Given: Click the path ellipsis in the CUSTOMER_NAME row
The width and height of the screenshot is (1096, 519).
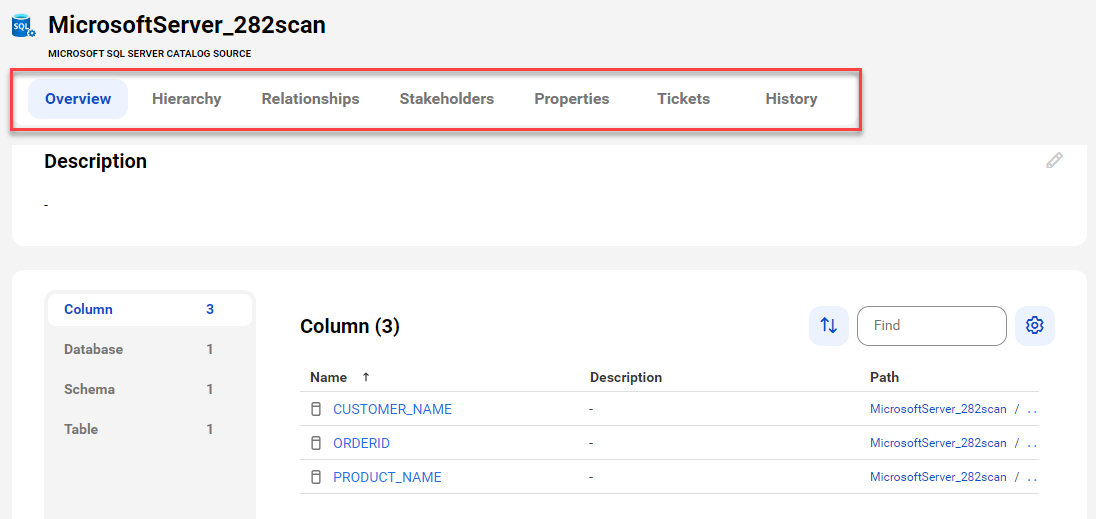Looking at the screenshot, I should pyautogui.click(x=1031, y=409).
